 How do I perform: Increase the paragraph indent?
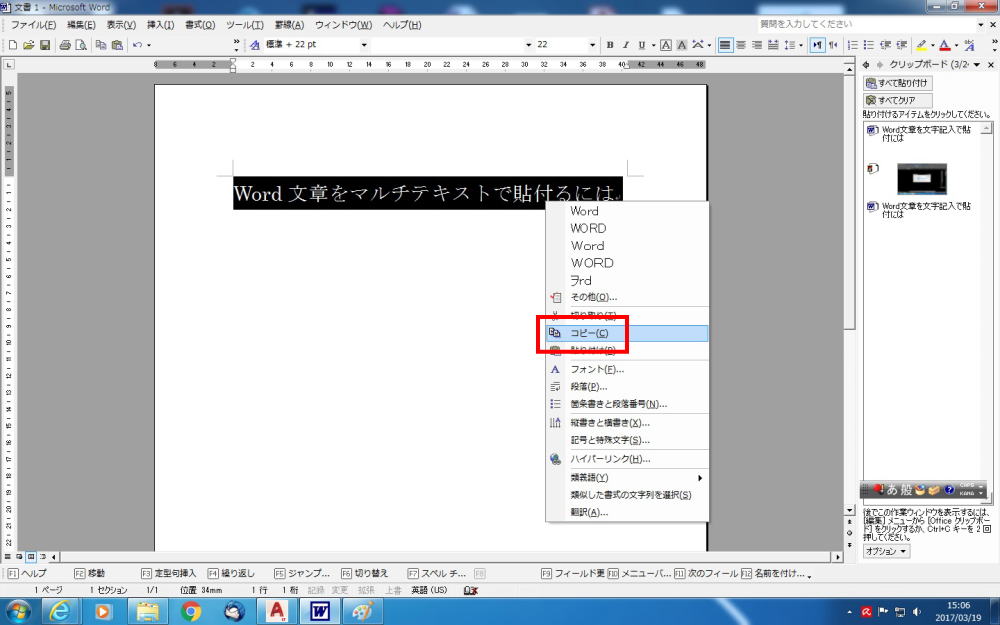[x=901, y=45]
